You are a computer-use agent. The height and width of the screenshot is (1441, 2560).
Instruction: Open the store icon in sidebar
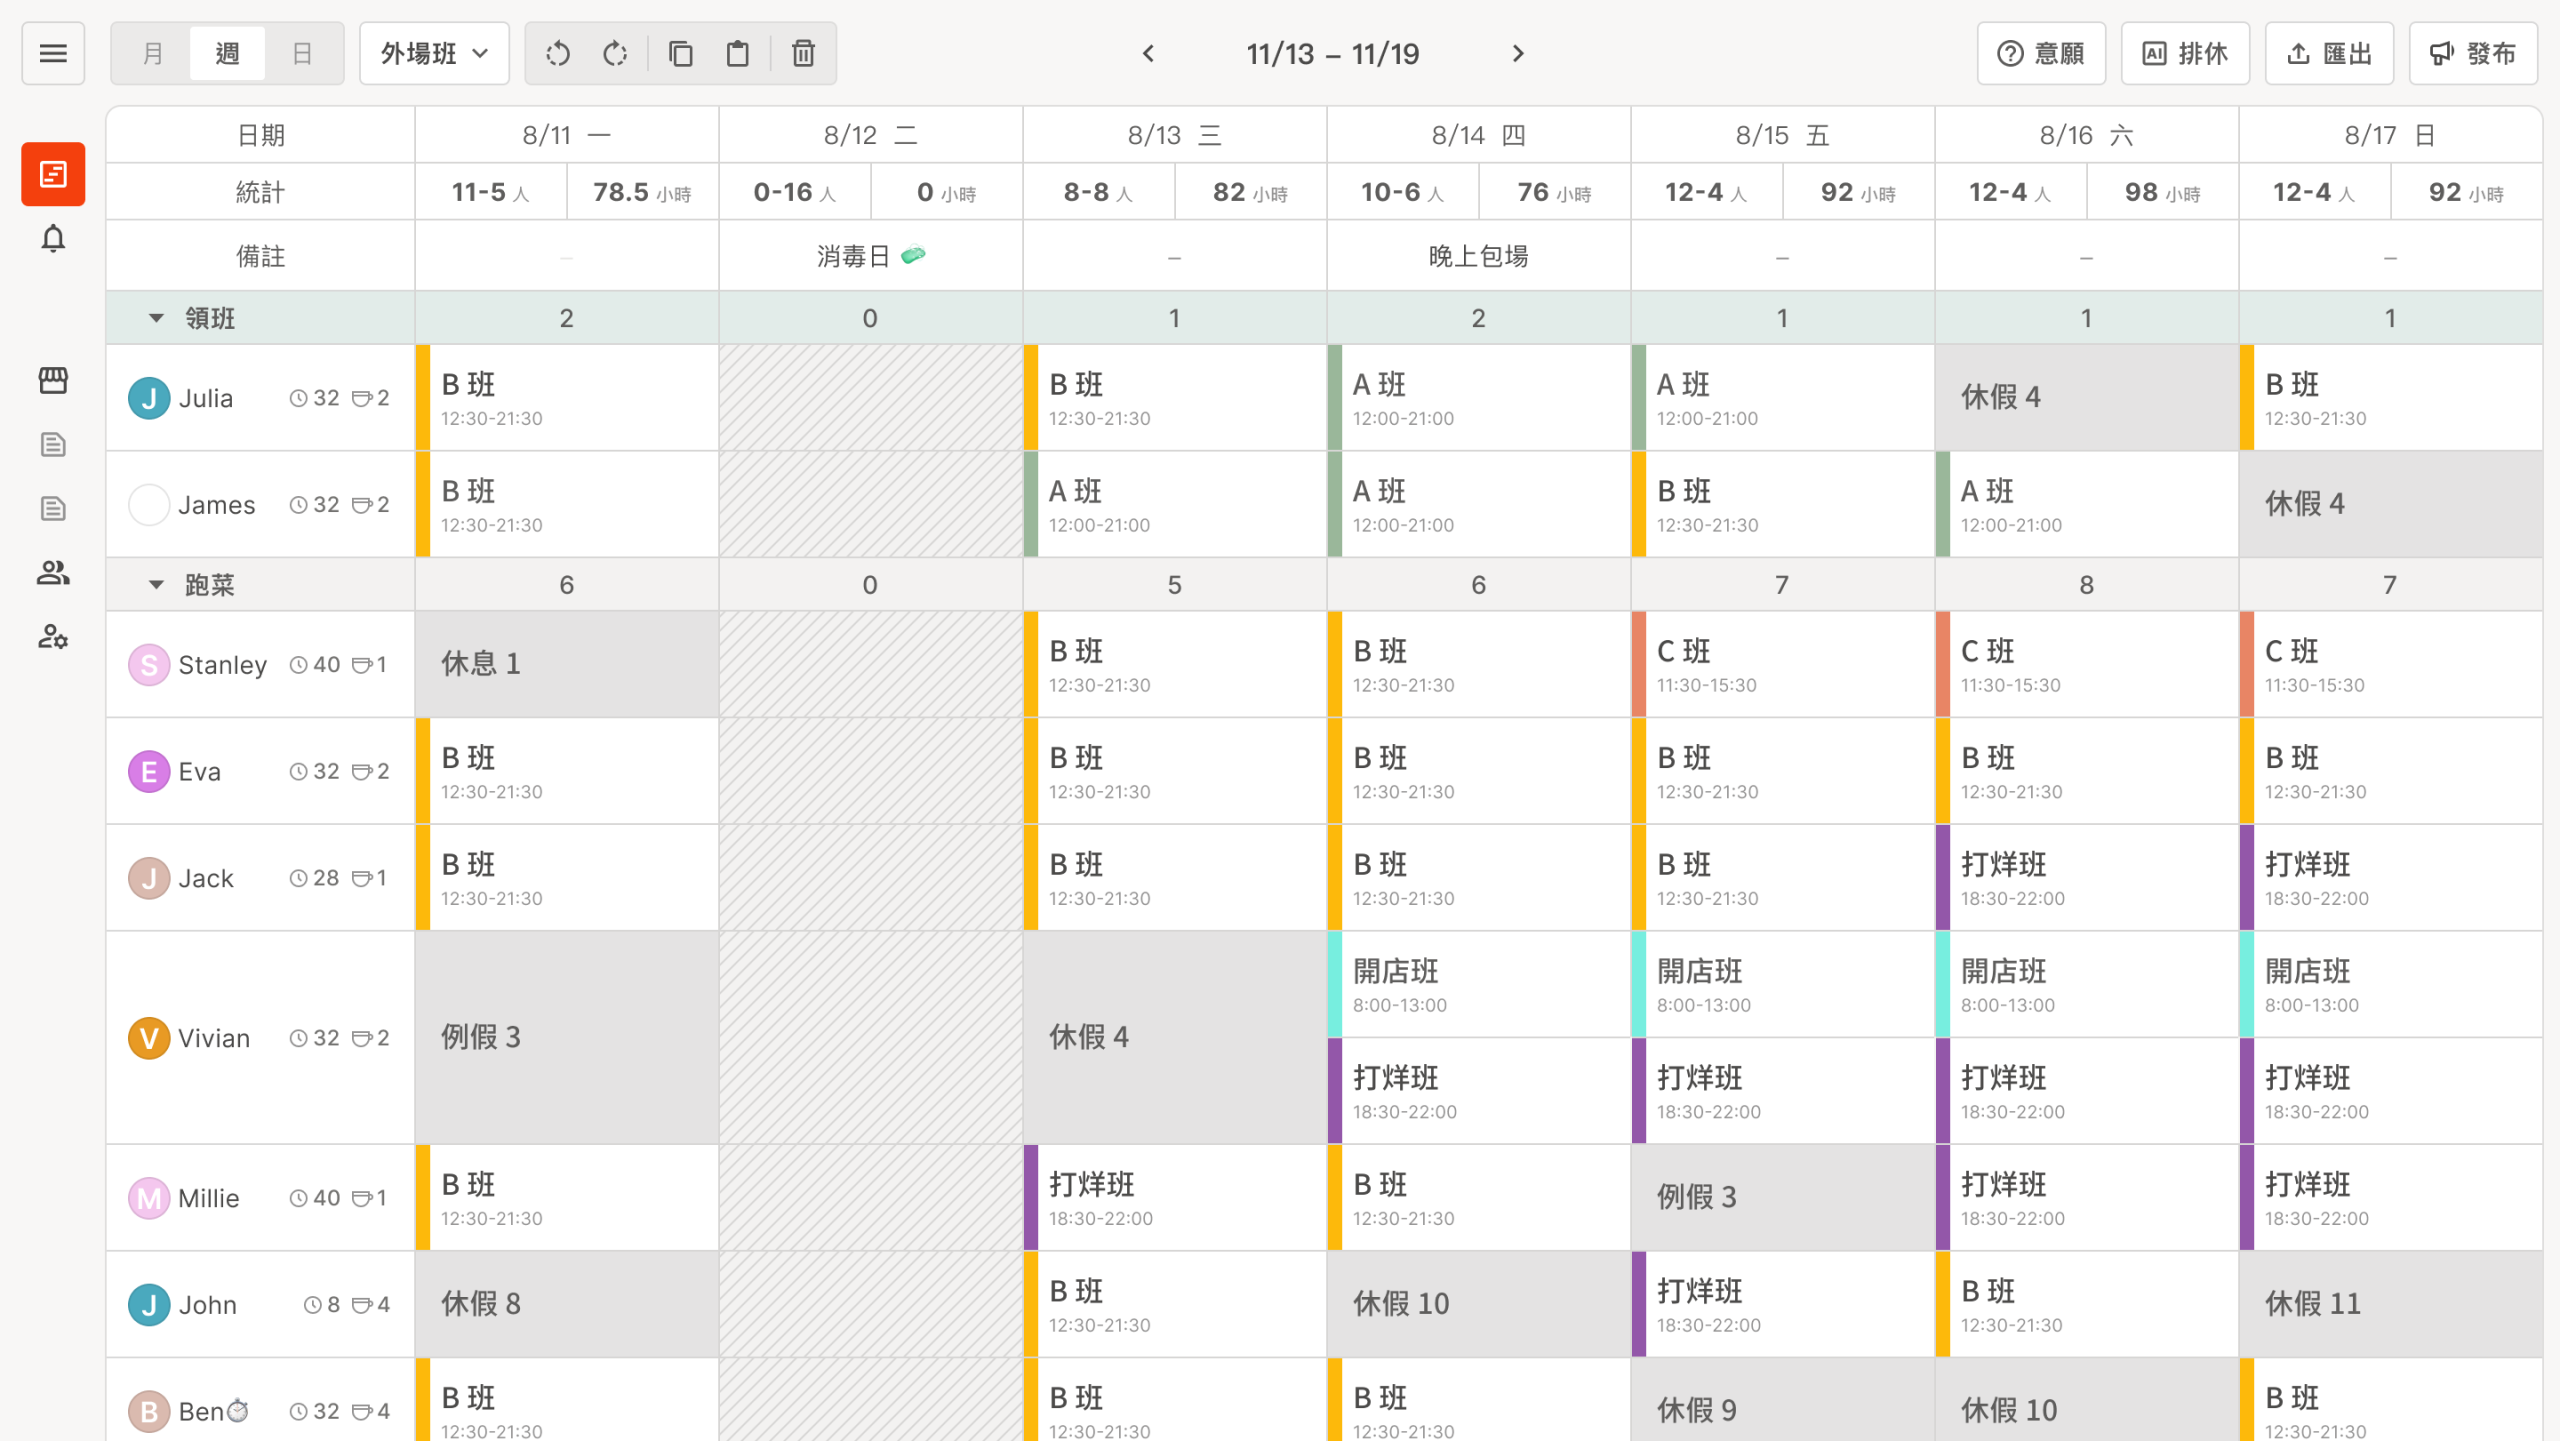coord(53,380)
